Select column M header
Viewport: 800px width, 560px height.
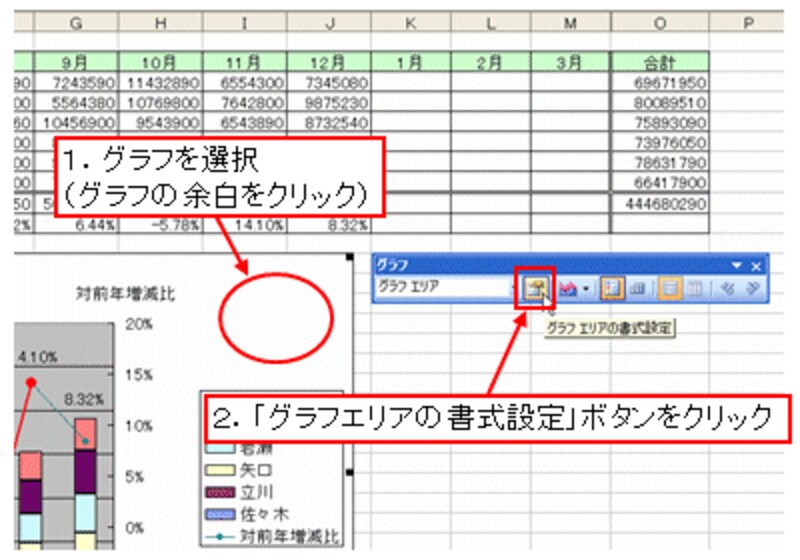[570, 23]
